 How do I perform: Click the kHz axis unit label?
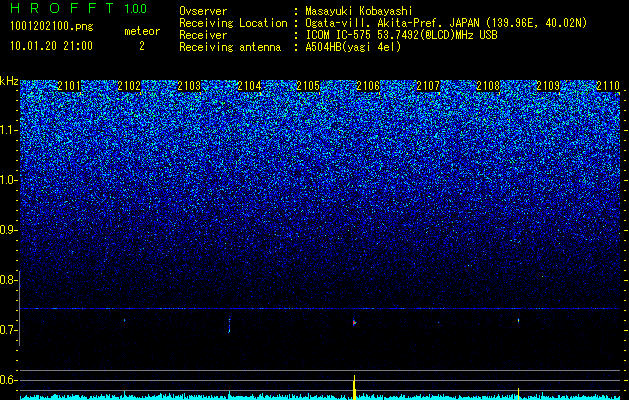[x=9, y=81]
